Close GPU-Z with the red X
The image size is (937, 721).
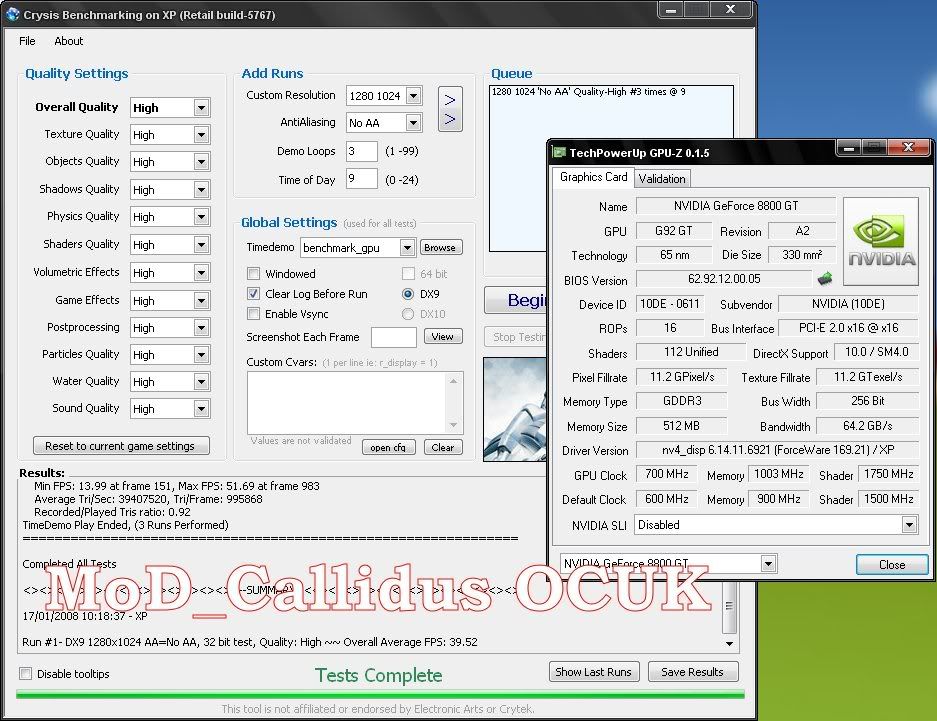[908, 147]
